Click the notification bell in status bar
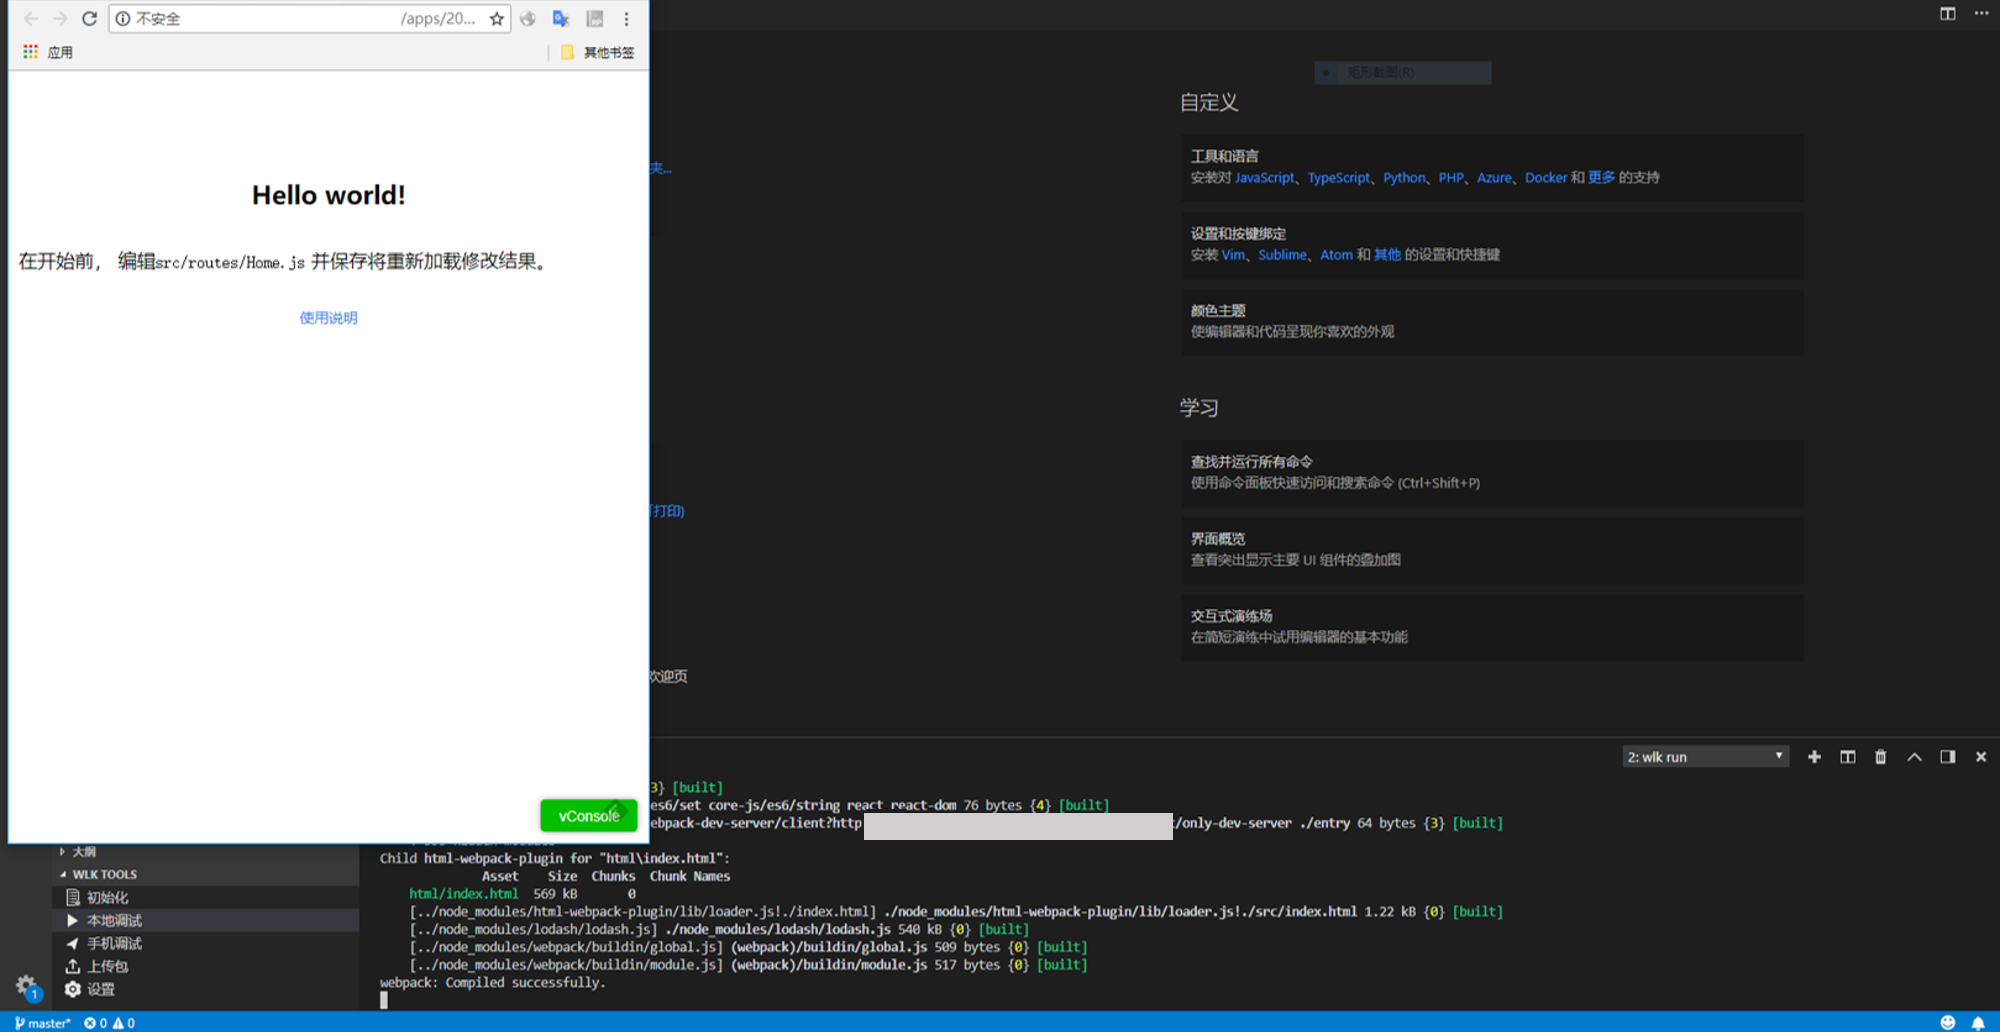The image size is (2000, 1032). 1977,1022
